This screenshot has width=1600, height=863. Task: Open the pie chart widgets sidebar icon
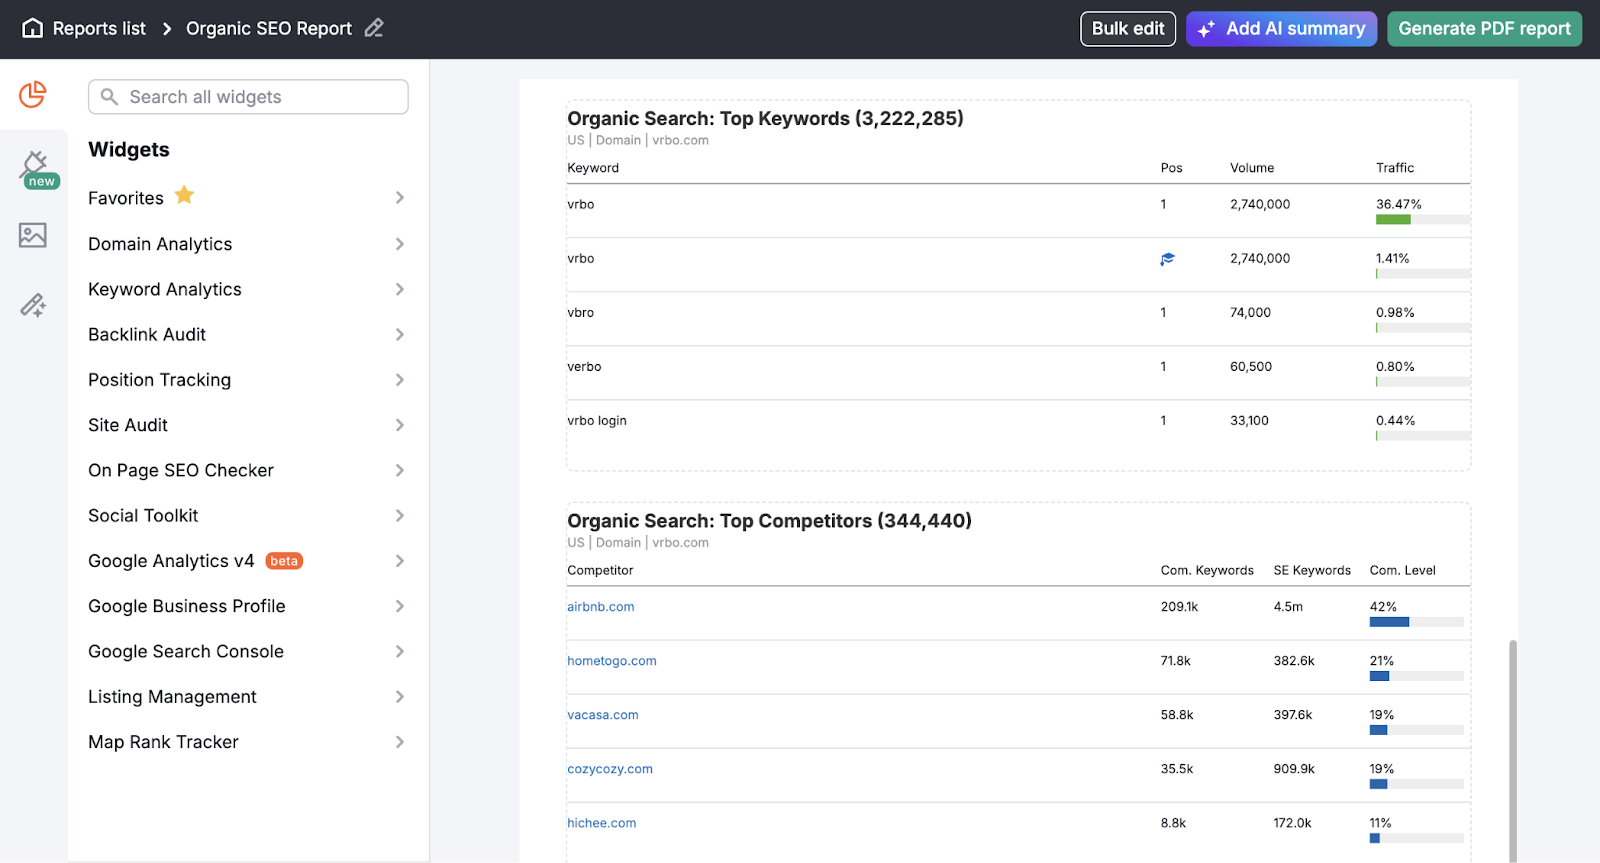point(33,95)
